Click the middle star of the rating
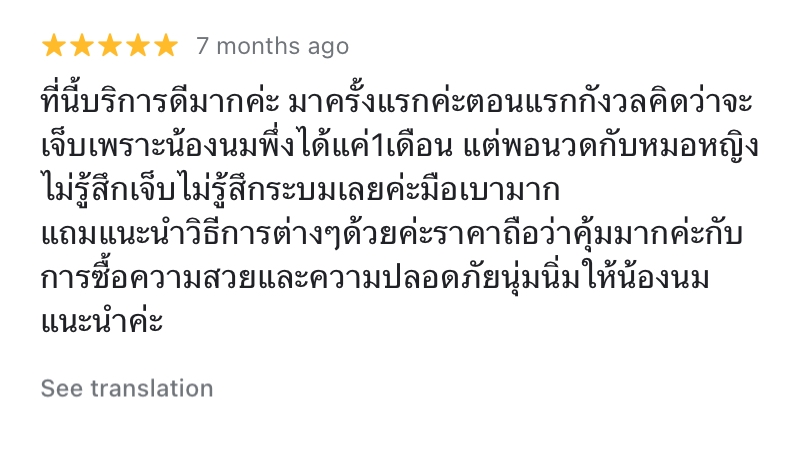Image resolution: width=806 pixels, height=463 pixels. pos(110,46)
